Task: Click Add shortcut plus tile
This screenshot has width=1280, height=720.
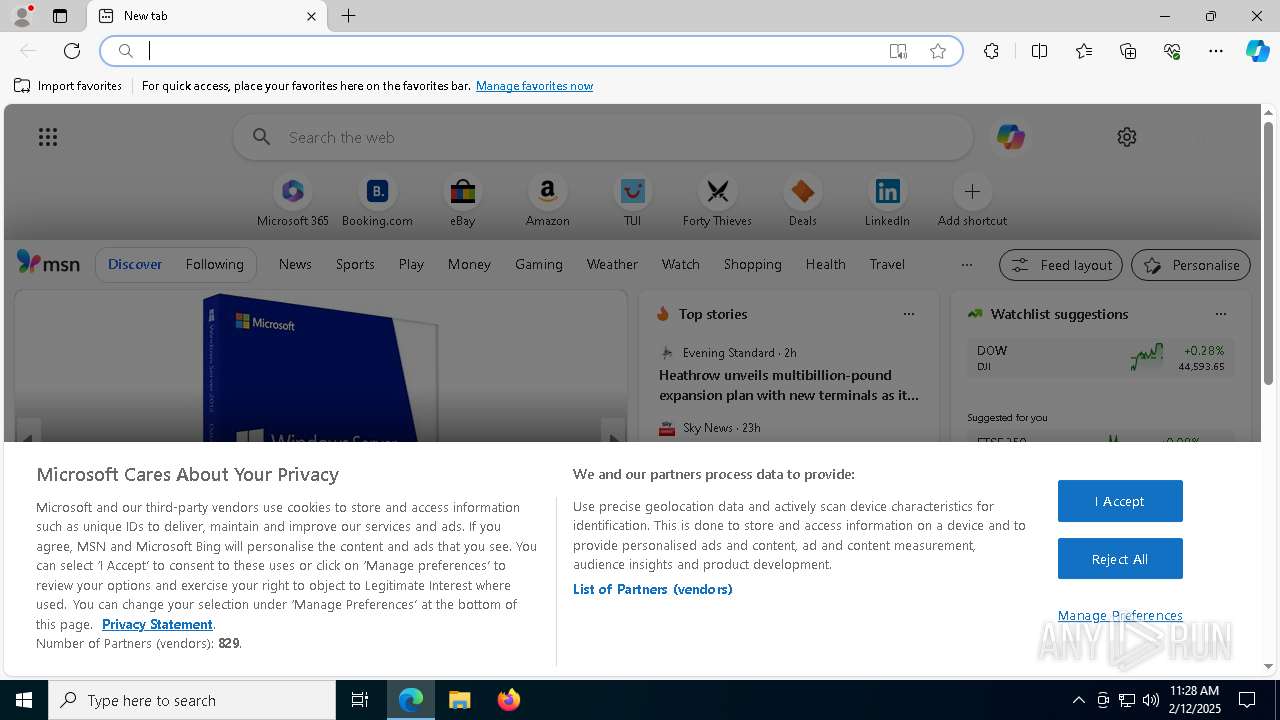Action: point(972,201)
